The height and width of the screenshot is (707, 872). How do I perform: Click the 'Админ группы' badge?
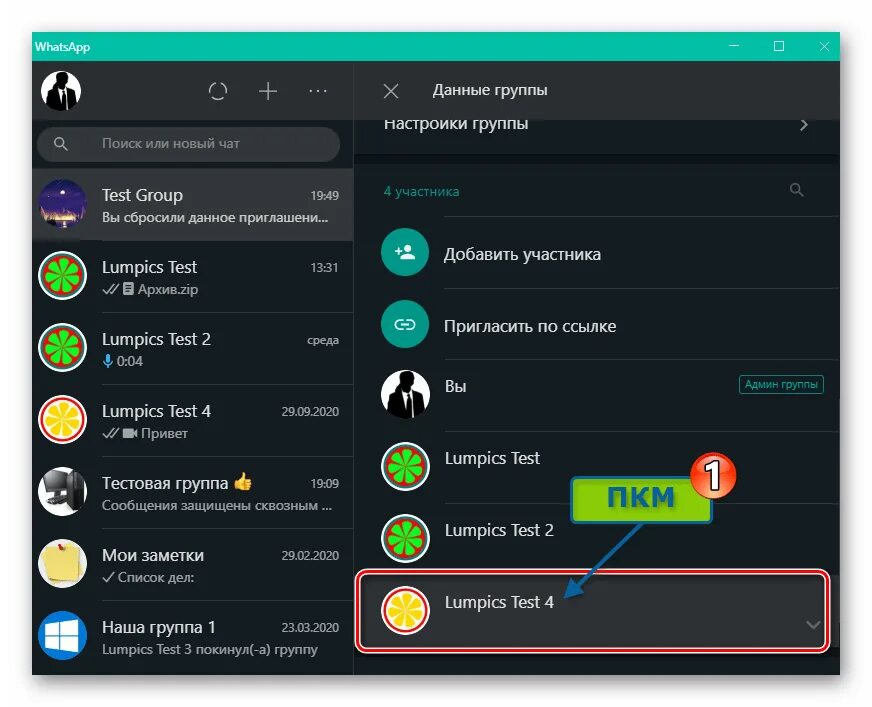781,384
